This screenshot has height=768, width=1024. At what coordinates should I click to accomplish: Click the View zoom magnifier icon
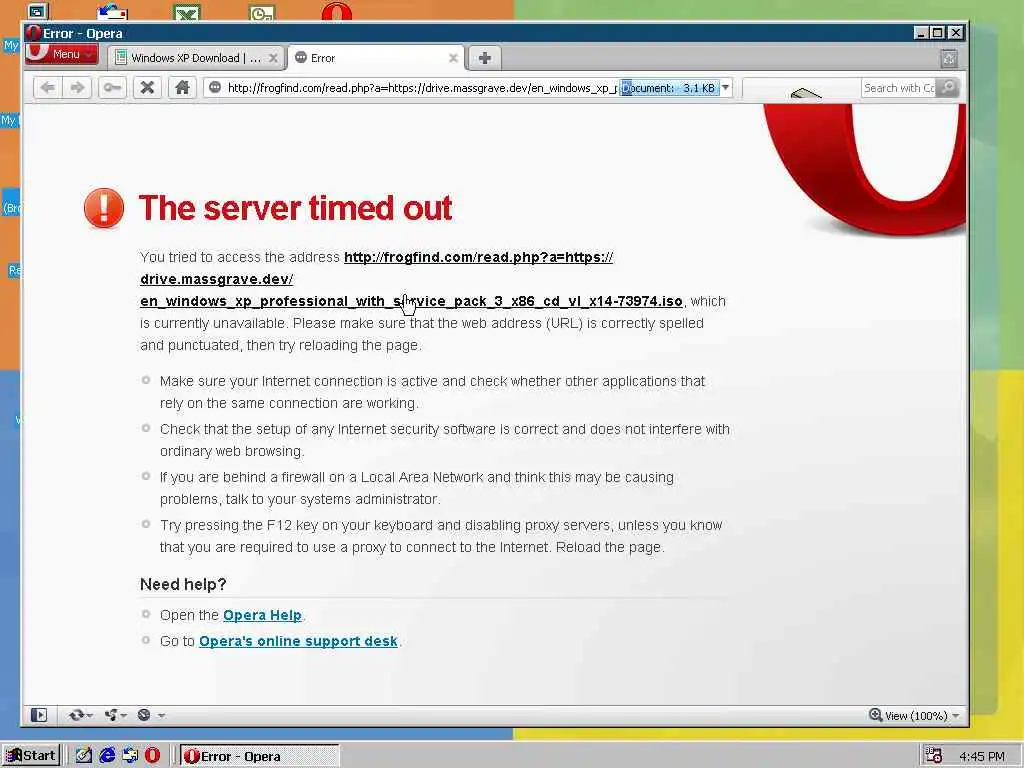[x=875, y=715]
